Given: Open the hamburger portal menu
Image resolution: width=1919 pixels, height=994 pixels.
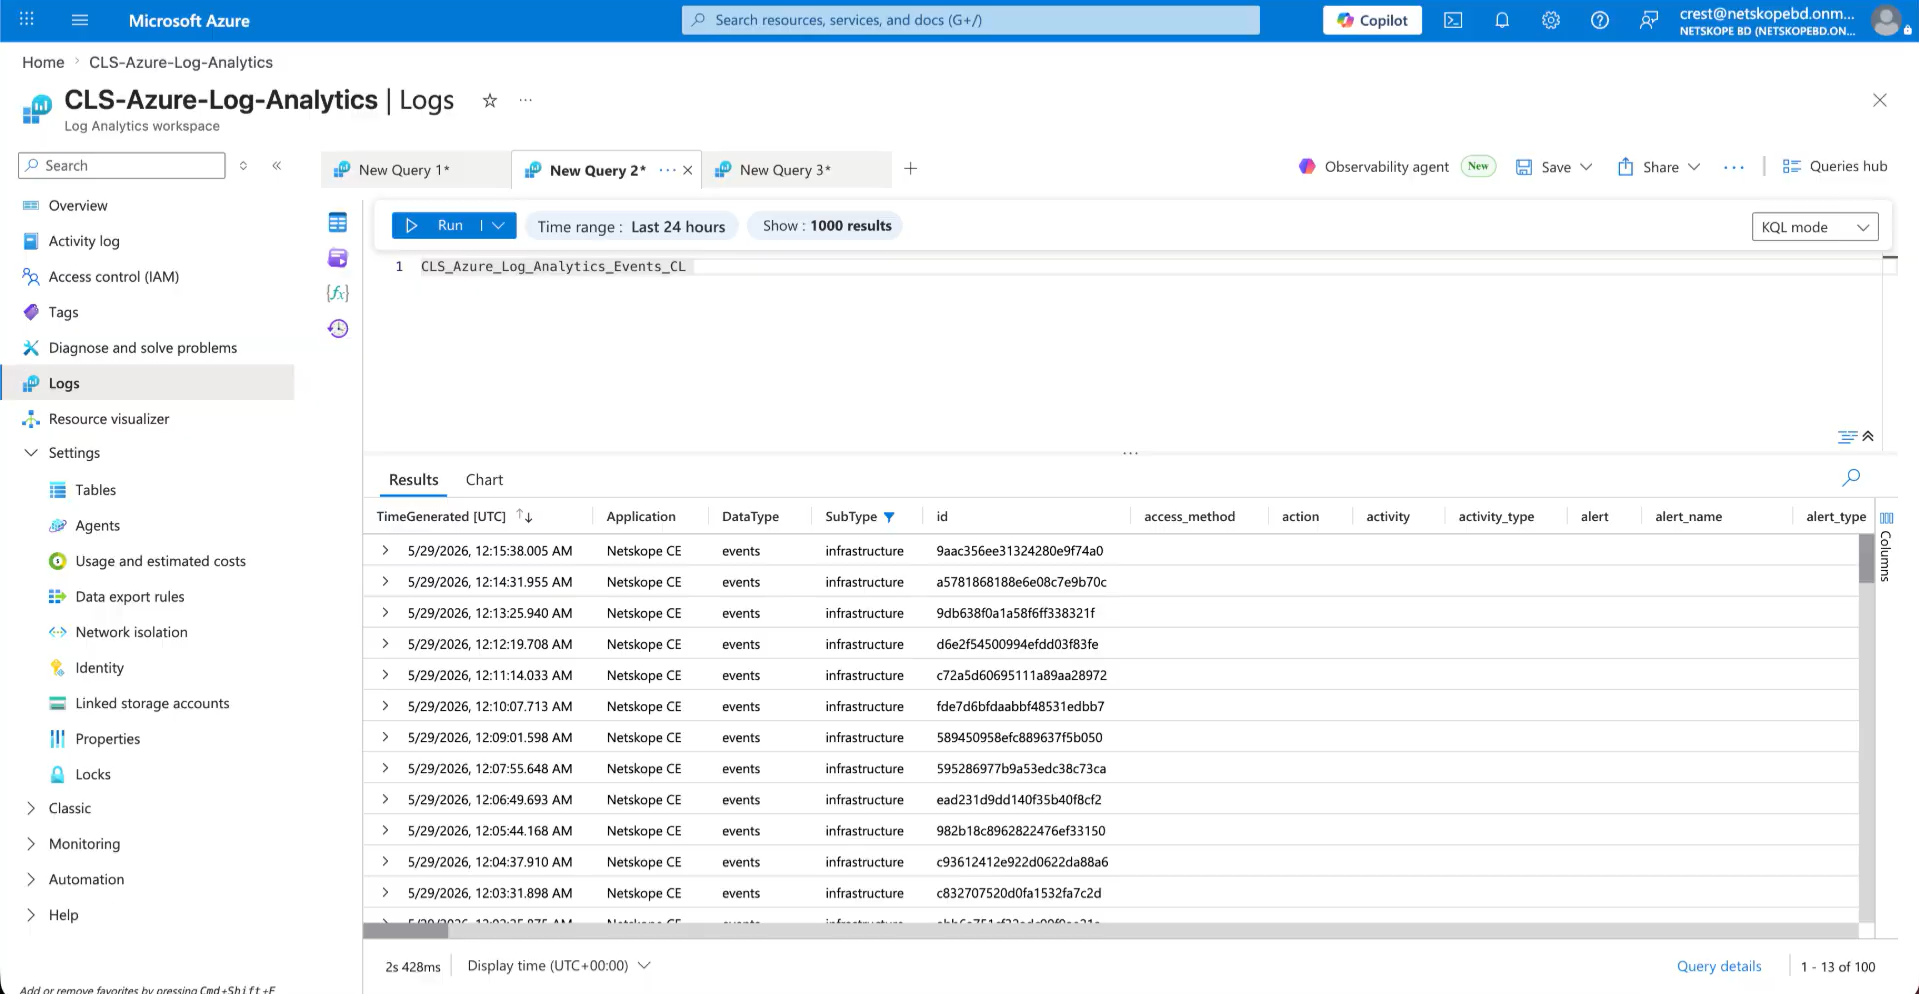Looking at the screenshot, I should [81, 20].
